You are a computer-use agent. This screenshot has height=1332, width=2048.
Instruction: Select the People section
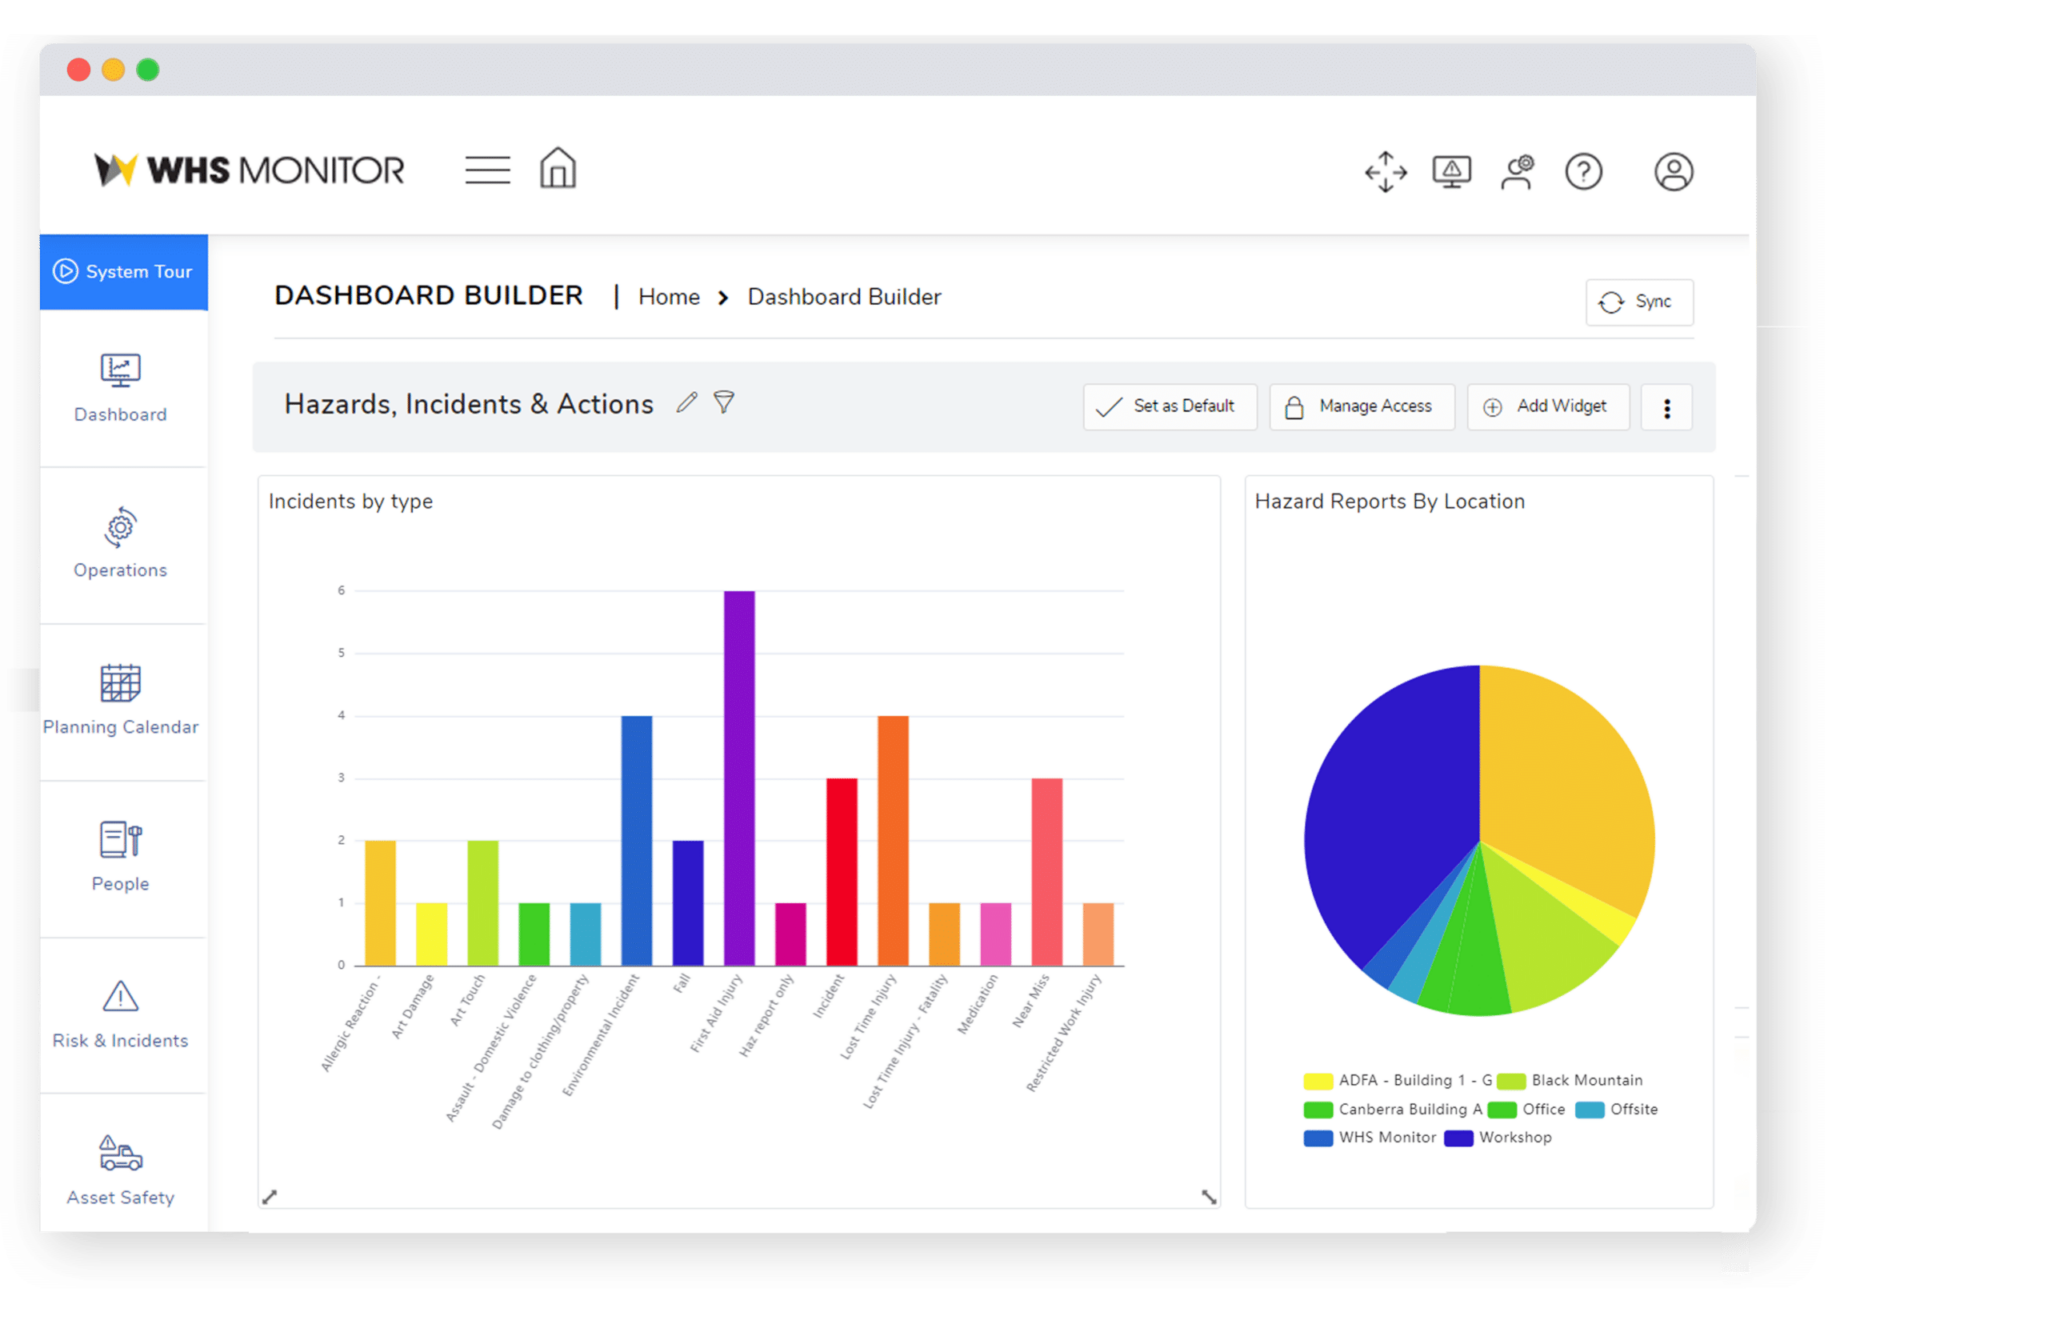[x=119, y=858]
